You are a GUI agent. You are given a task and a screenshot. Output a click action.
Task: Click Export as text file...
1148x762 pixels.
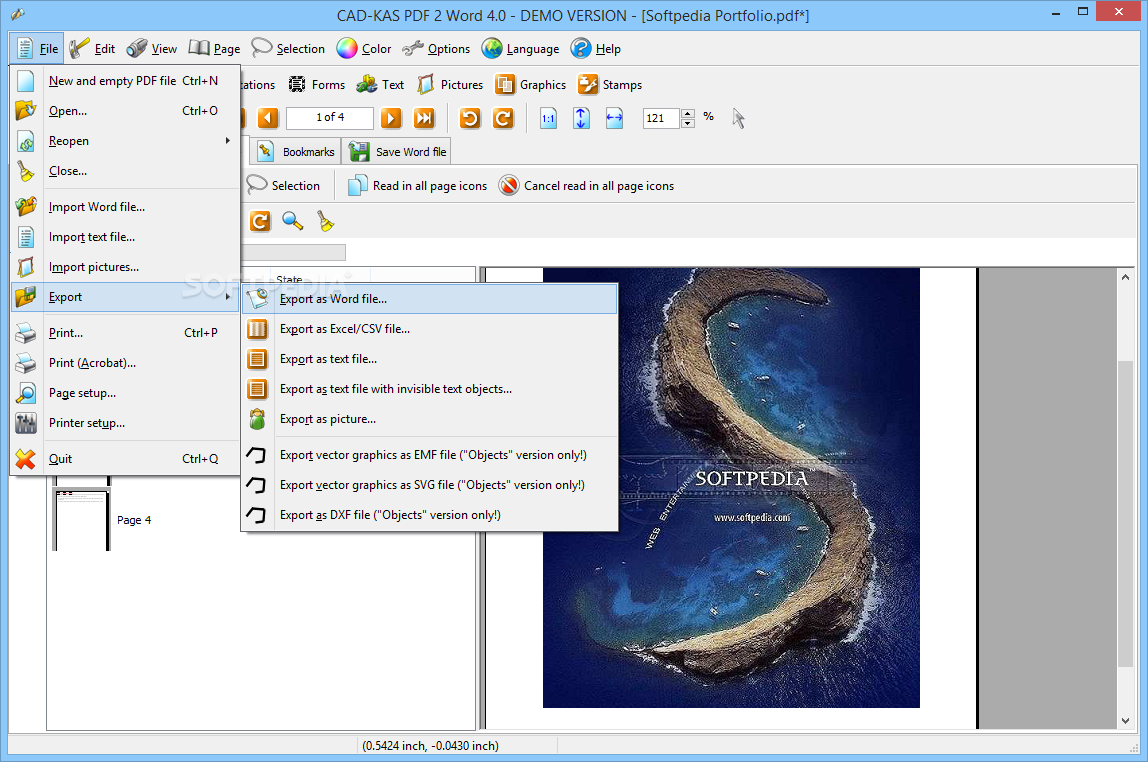(430, 359)
